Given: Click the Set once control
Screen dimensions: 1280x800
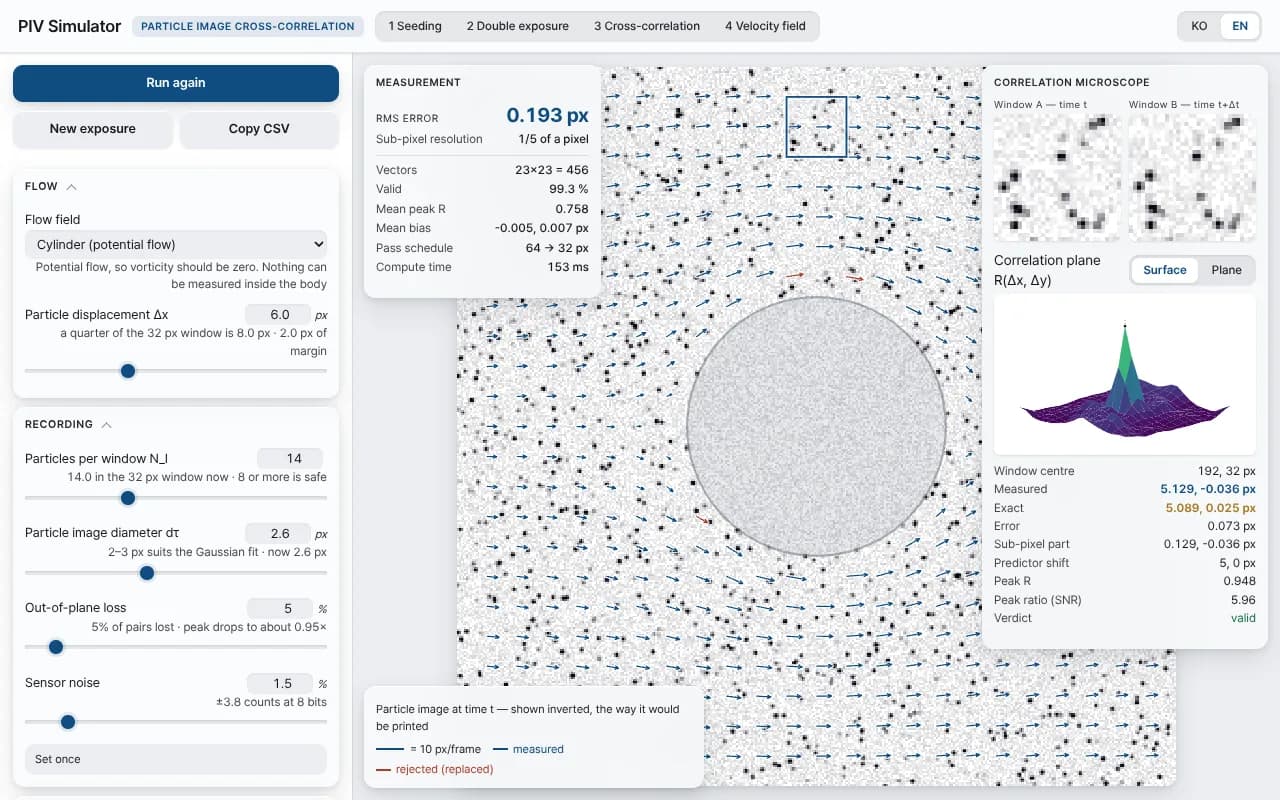Looking at the screenshot, I should (x=176, y=759).
